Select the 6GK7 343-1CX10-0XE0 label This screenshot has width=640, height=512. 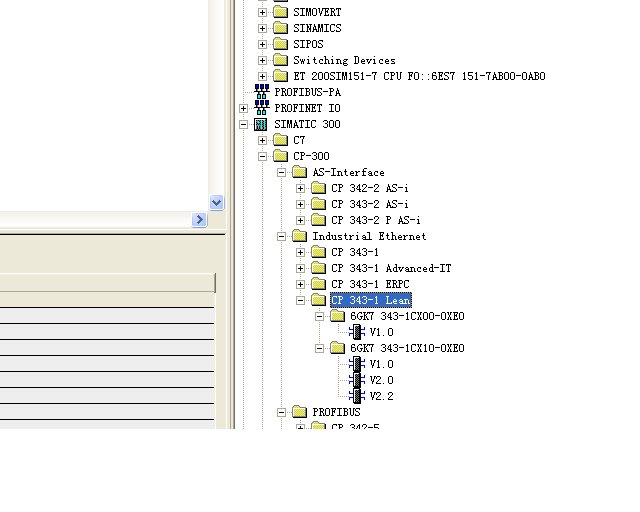(x=407, y=348)
